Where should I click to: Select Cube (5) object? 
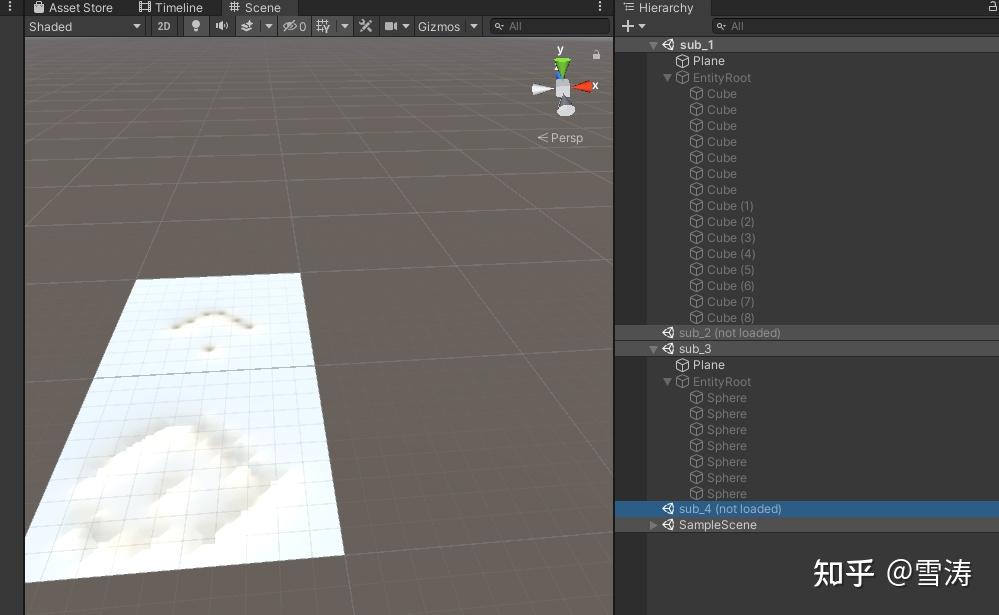[730, 270]
